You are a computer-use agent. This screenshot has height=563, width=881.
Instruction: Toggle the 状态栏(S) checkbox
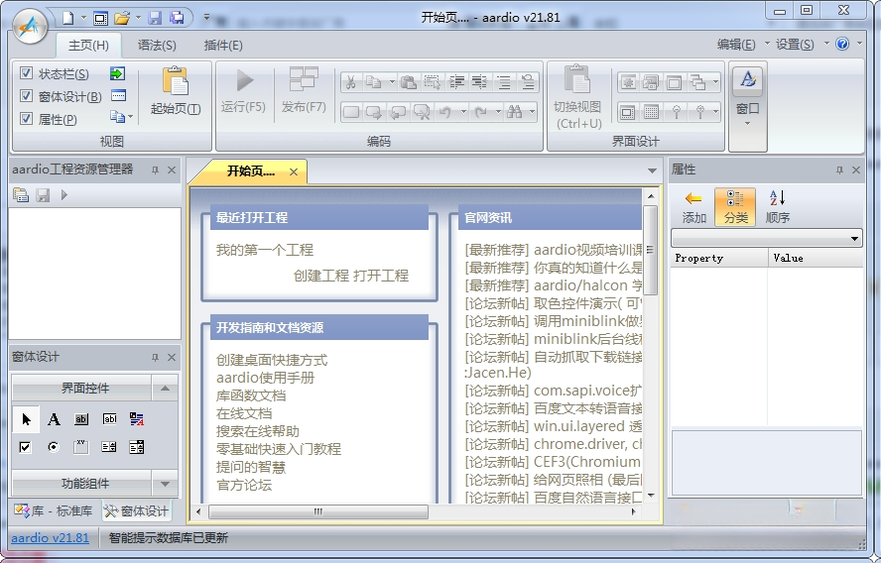pos(26,72)
